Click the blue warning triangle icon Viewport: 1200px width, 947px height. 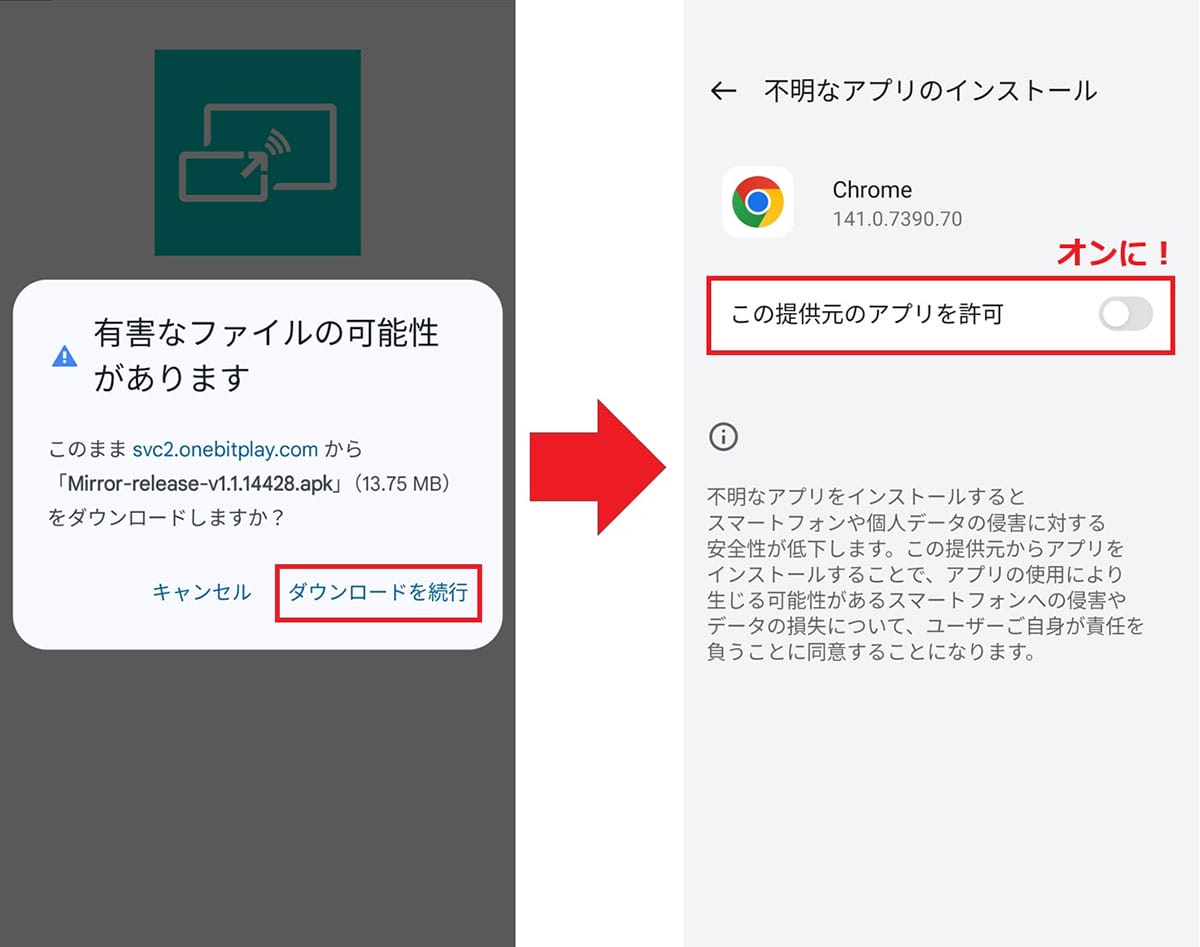[65, 356]
